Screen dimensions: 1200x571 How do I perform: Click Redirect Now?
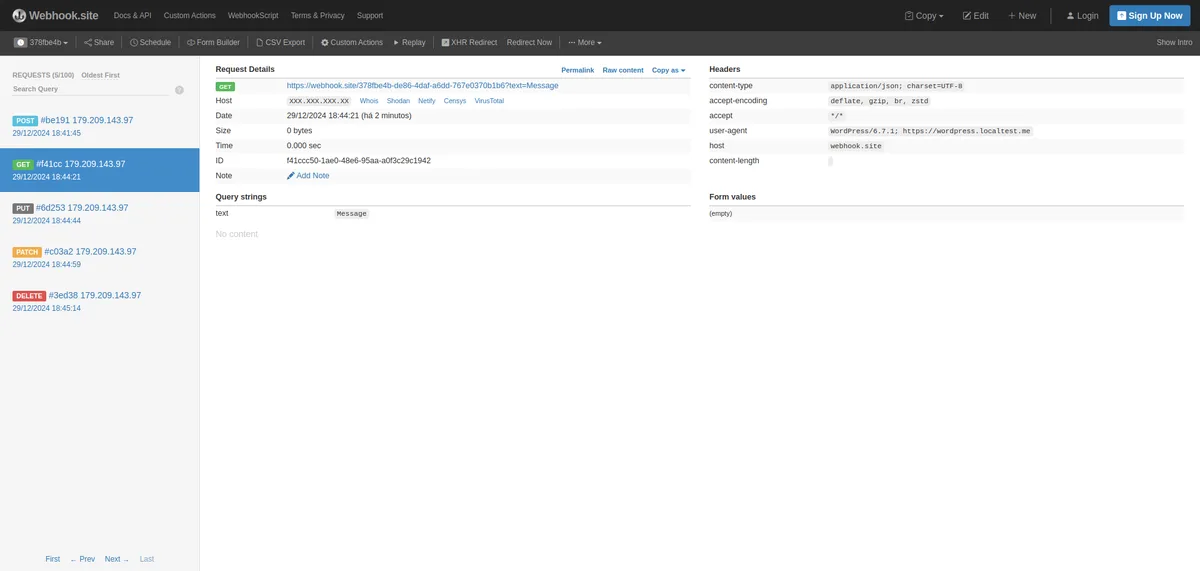[529, 43]
